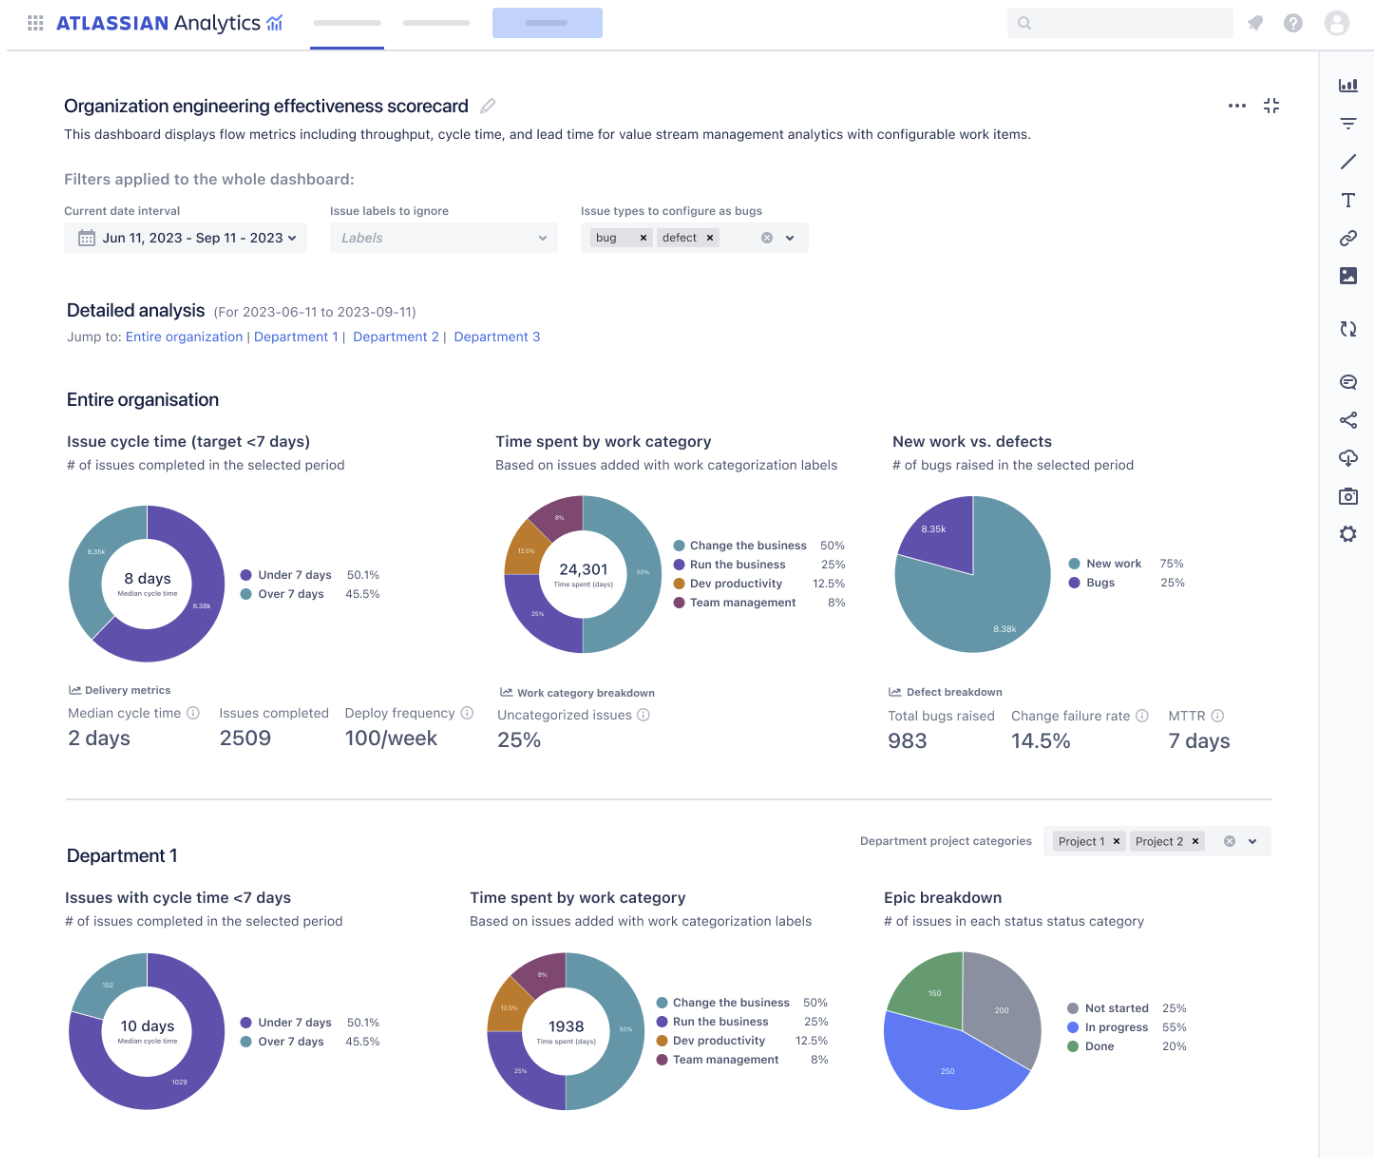Screen dimensions: 1374x1158
Task: Insert a link element from the sidebar
Action: click(1348, 237)
